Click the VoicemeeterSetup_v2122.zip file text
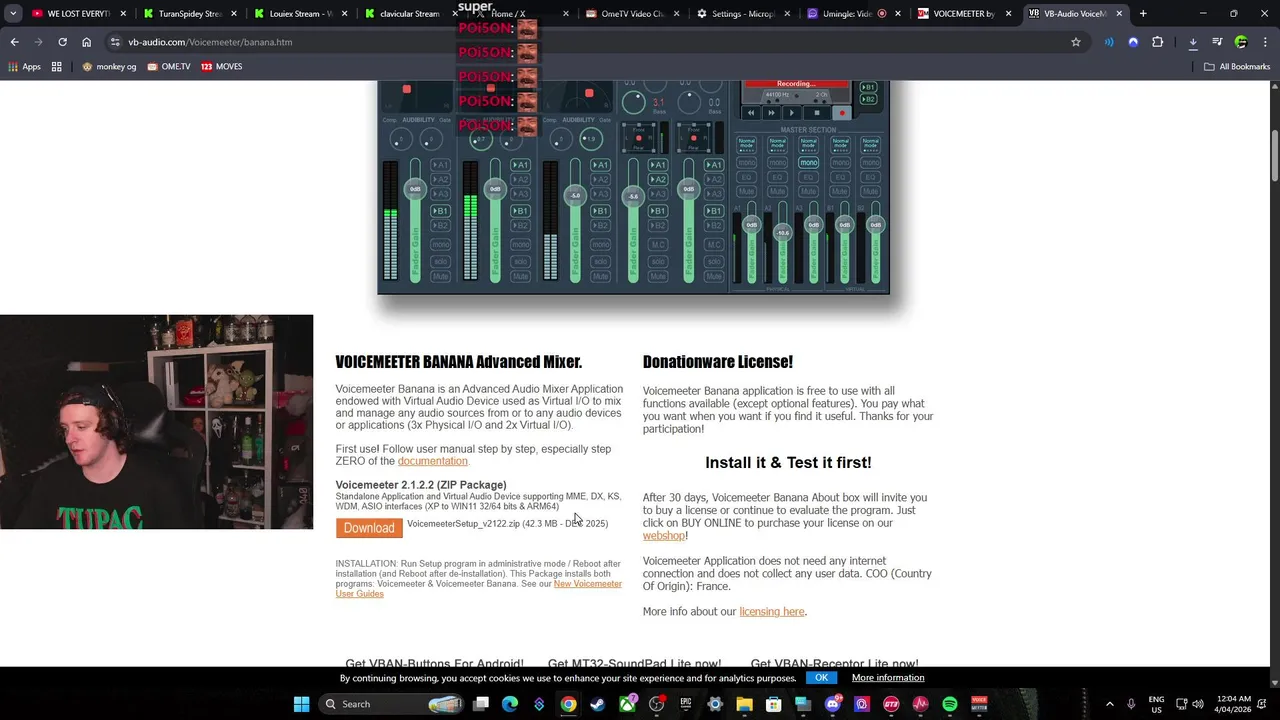 coord(463,524)
